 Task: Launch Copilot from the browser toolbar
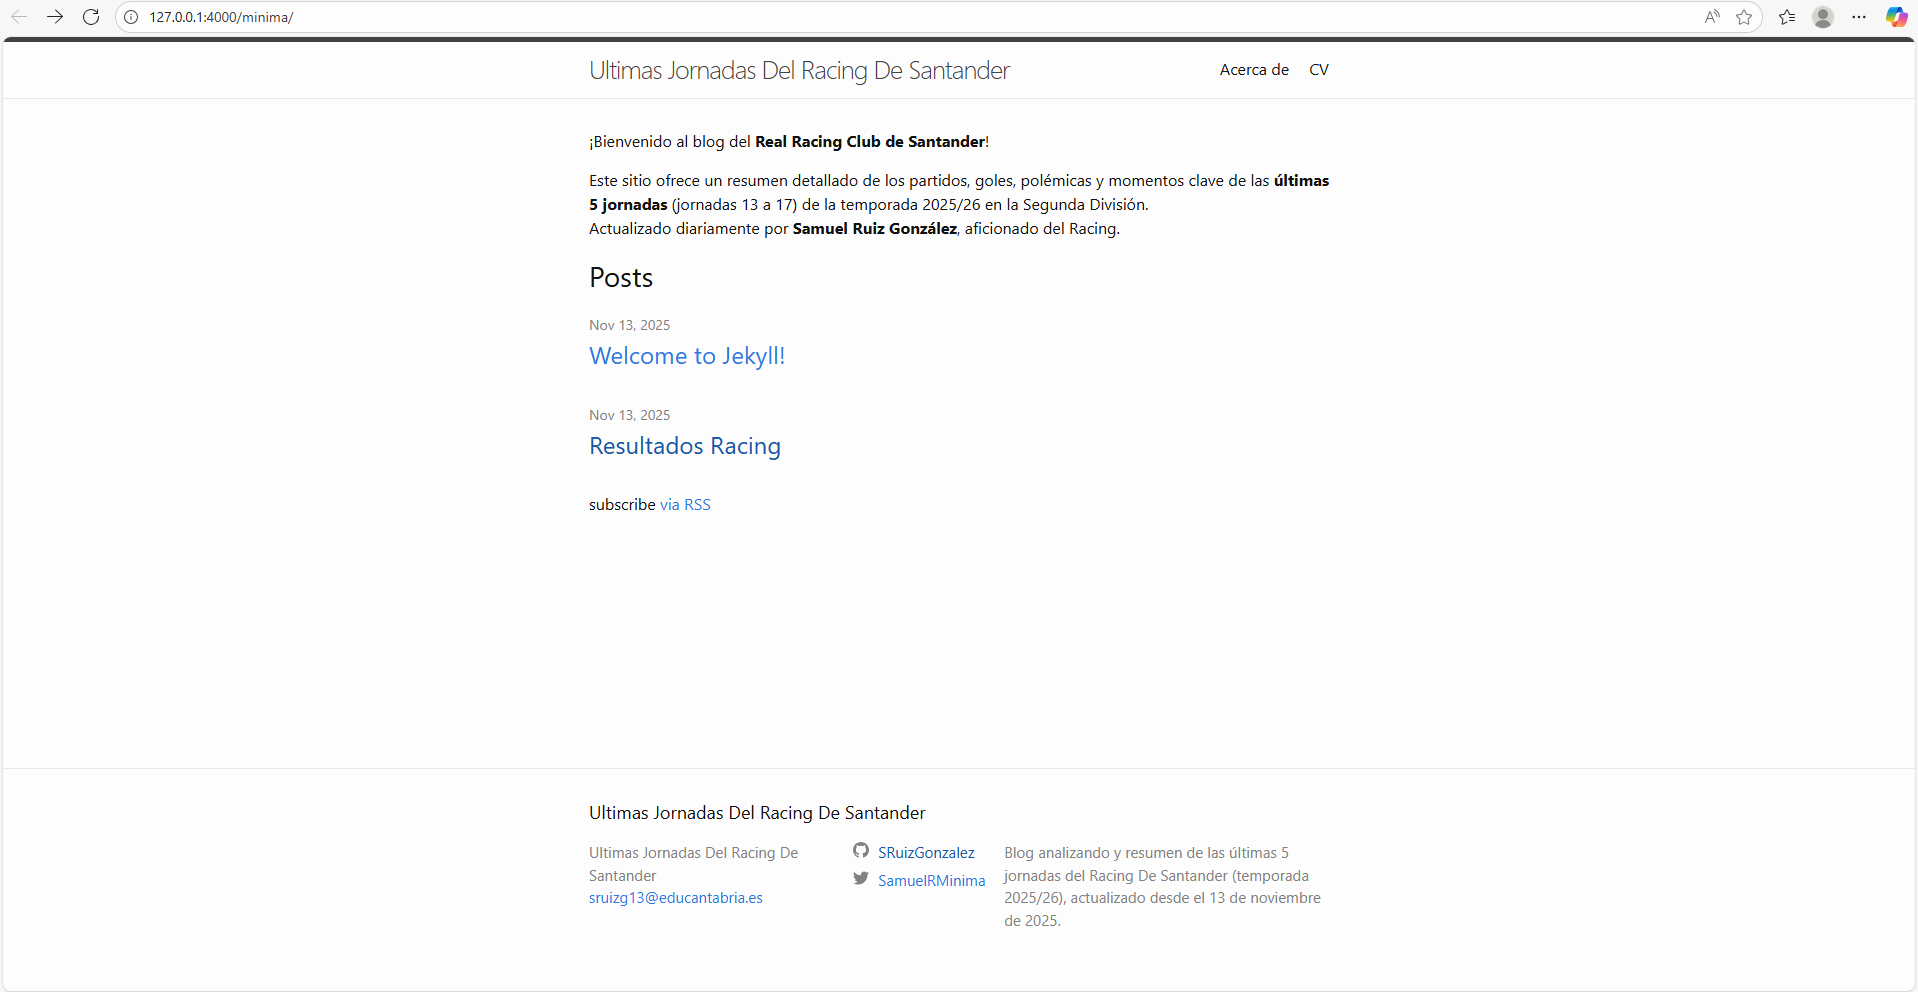coord(1896,17)
